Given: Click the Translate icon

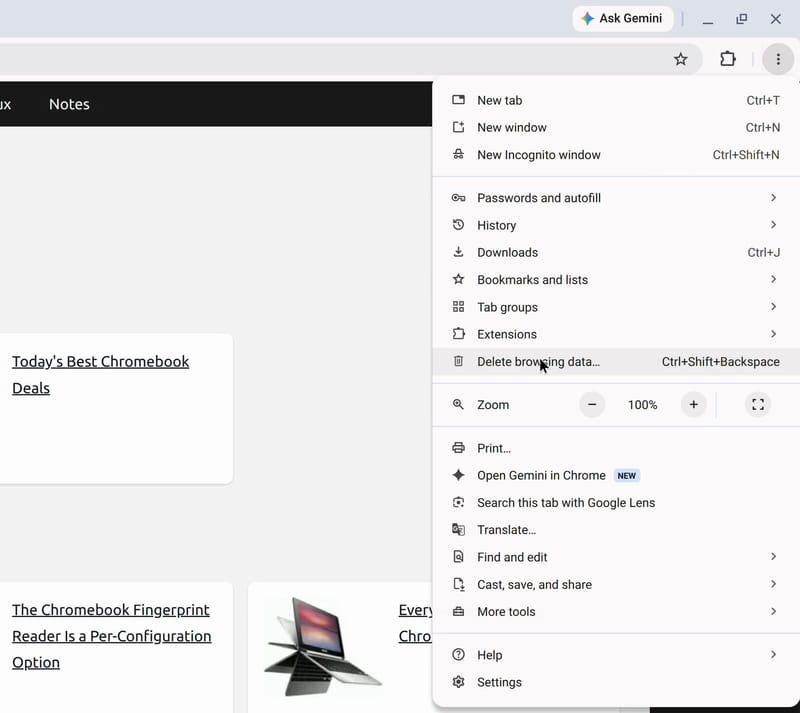Looking at the screenshot, I should coord(458,529).
